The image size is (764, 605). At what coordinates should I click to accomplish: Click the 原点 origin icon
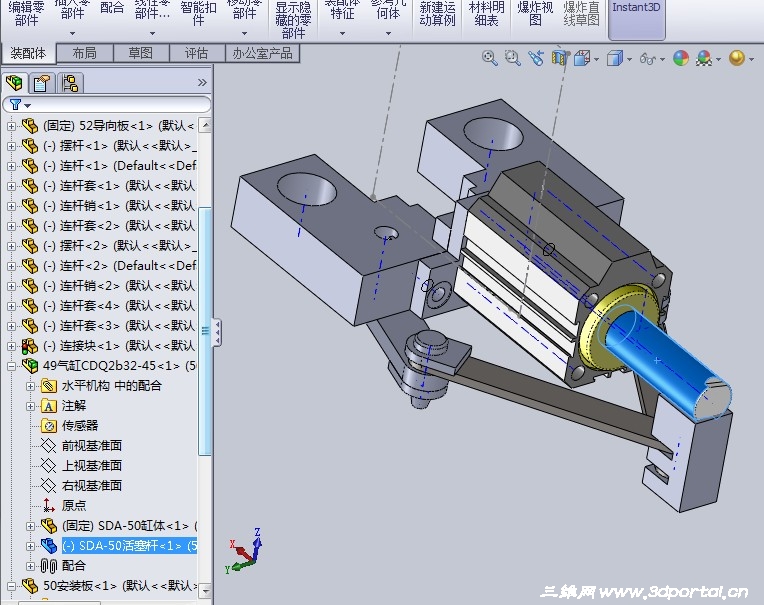click(48, 505)
